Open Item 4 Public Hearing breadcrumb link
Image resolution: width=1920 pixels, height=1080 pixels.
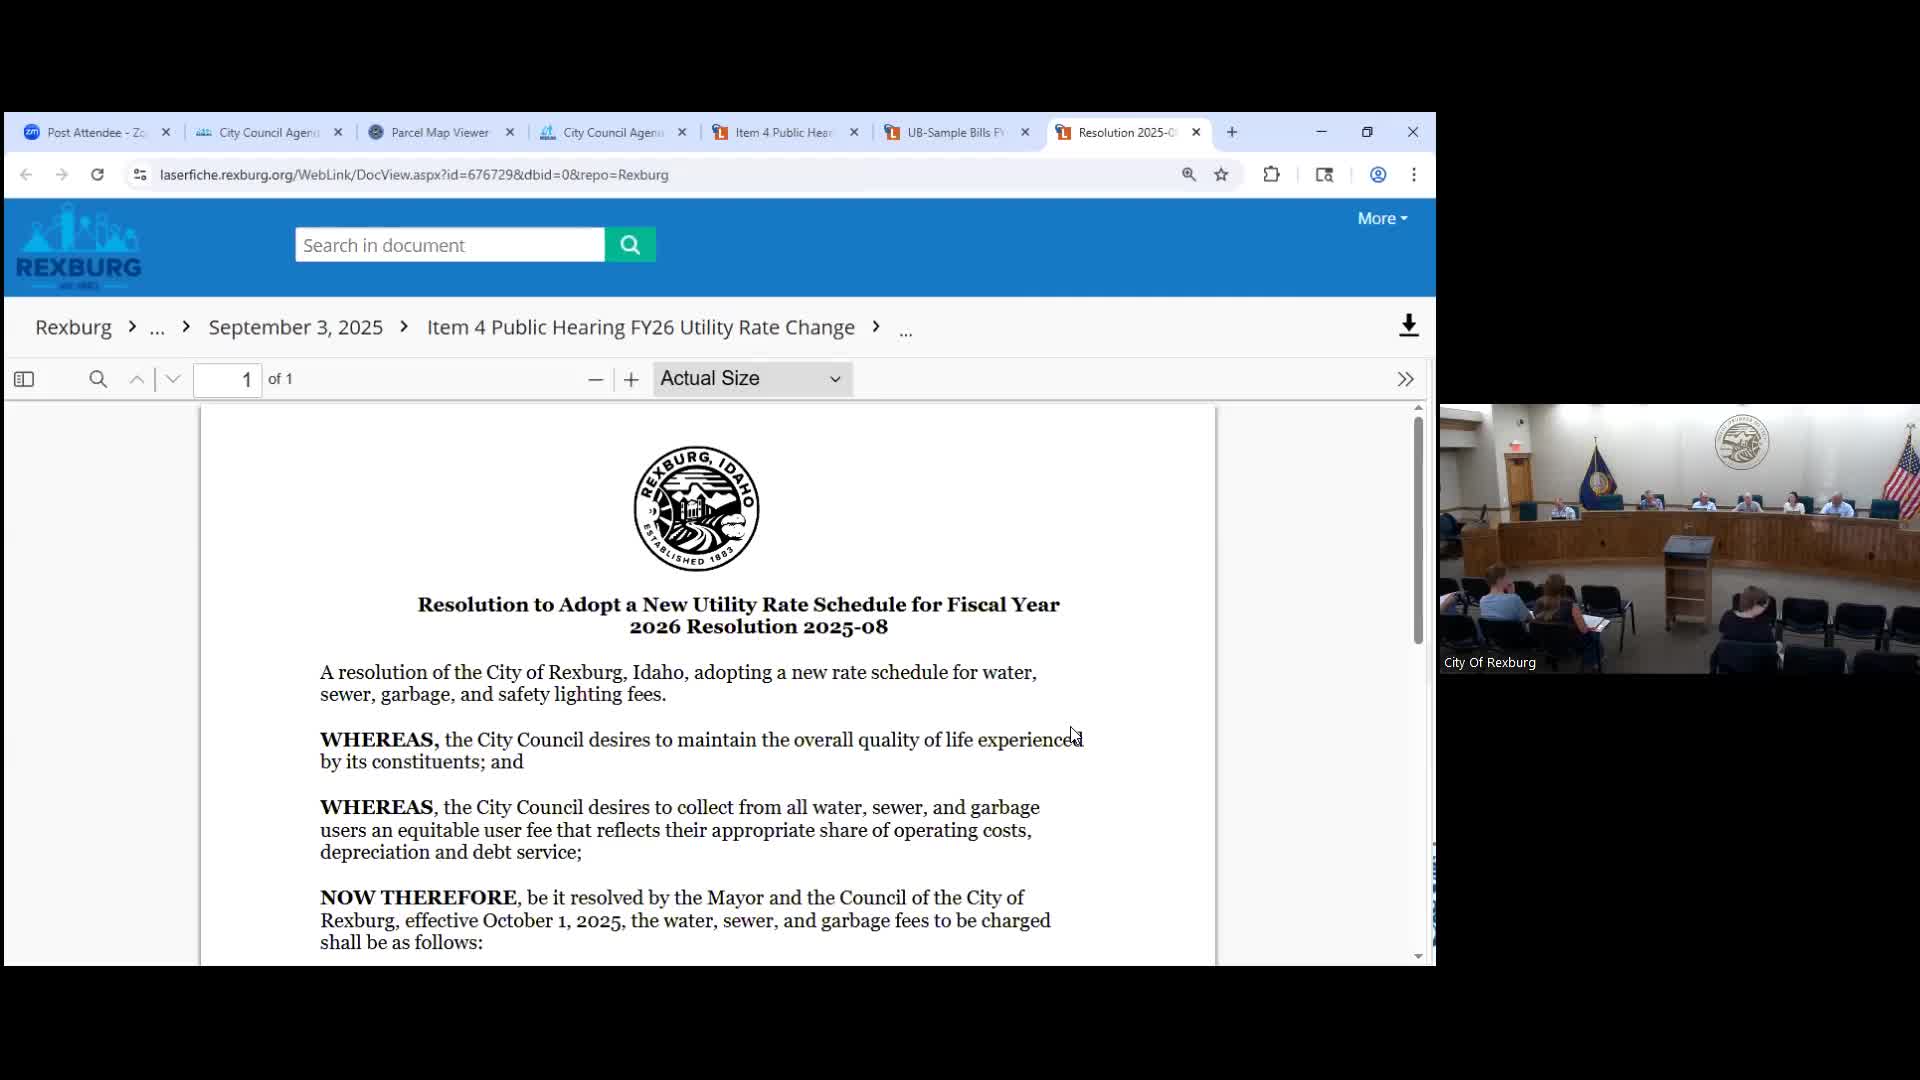[x=640, y=327]
